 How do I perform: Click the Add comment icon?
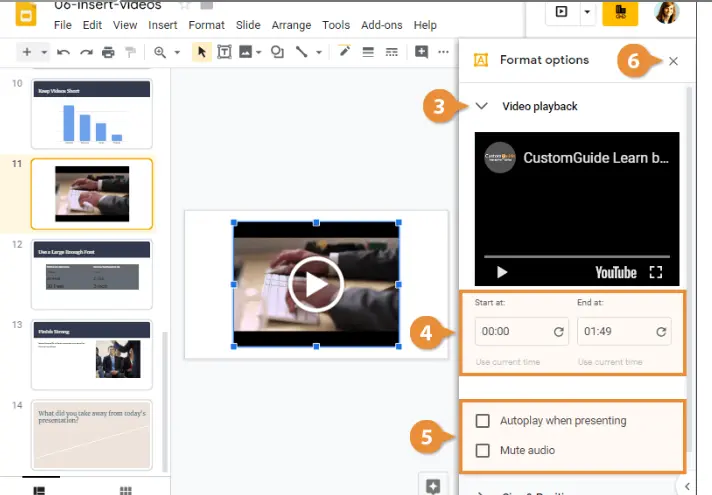tap(421, 52)
